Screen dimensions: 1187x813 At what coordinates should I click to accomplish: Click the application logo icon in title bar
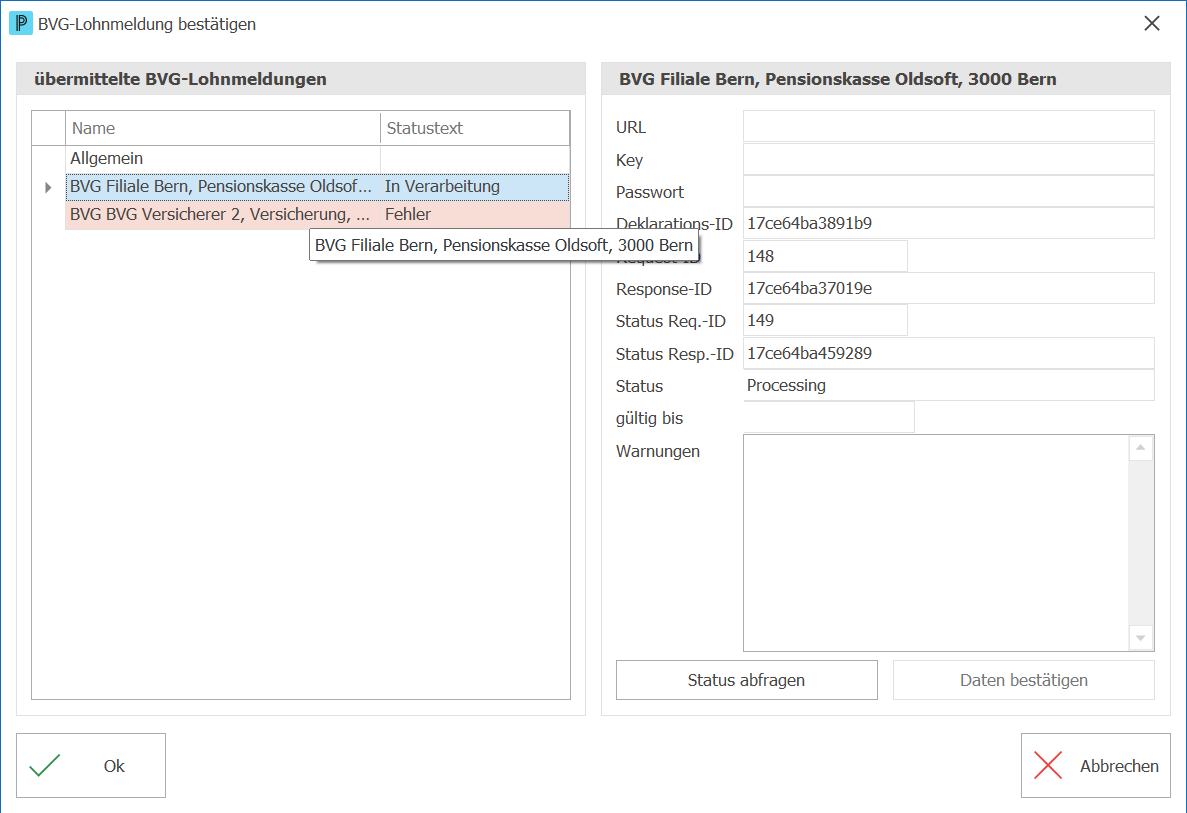click(x=20, y=23)
